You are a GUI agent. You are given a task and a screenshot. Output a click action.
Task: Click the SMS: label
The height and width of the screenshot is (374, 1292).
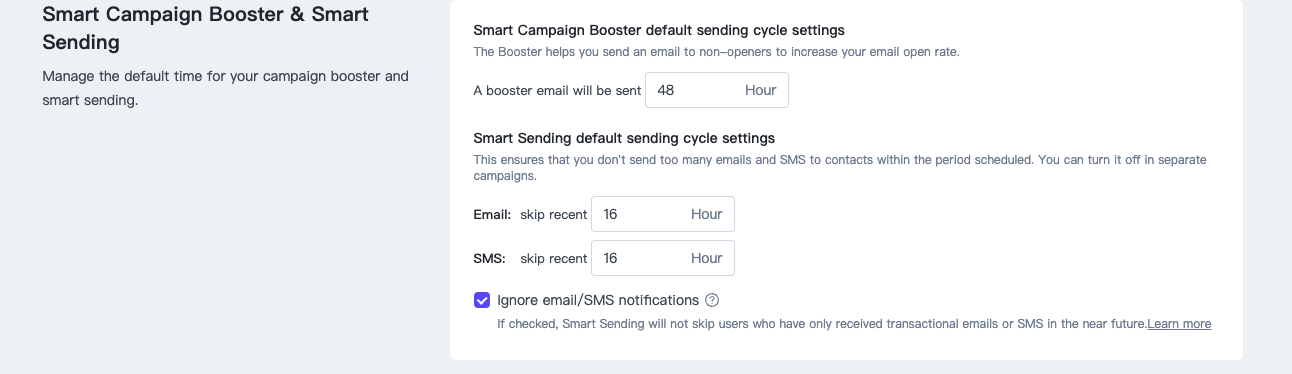[489, 258]
